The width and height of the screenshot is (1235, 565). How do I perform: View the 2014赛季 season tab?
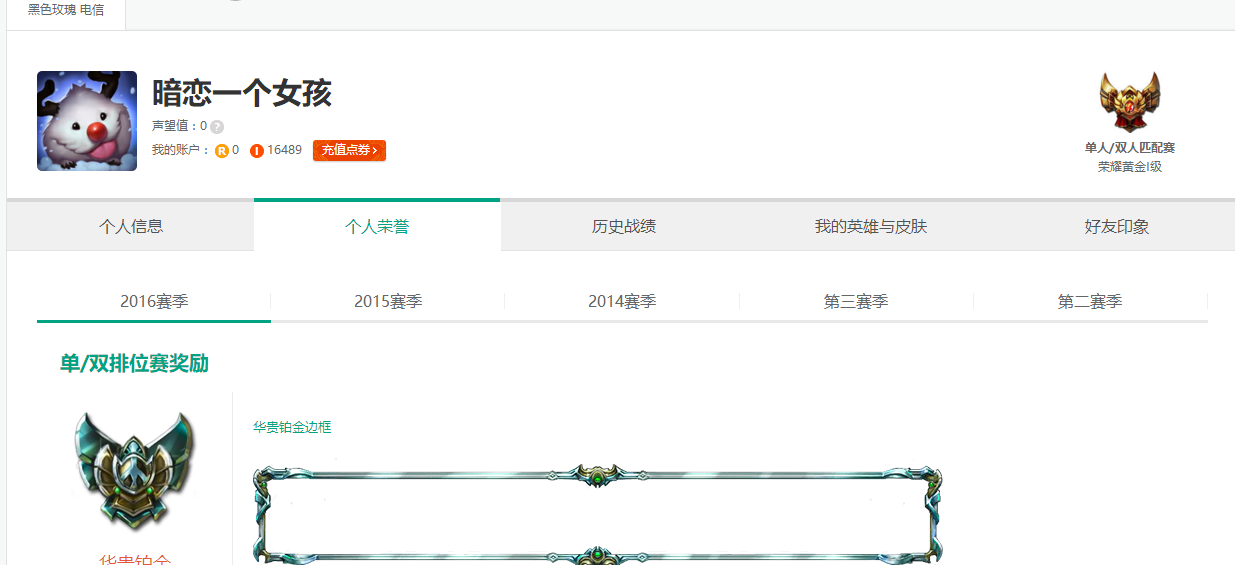click(x=622, y=301)
